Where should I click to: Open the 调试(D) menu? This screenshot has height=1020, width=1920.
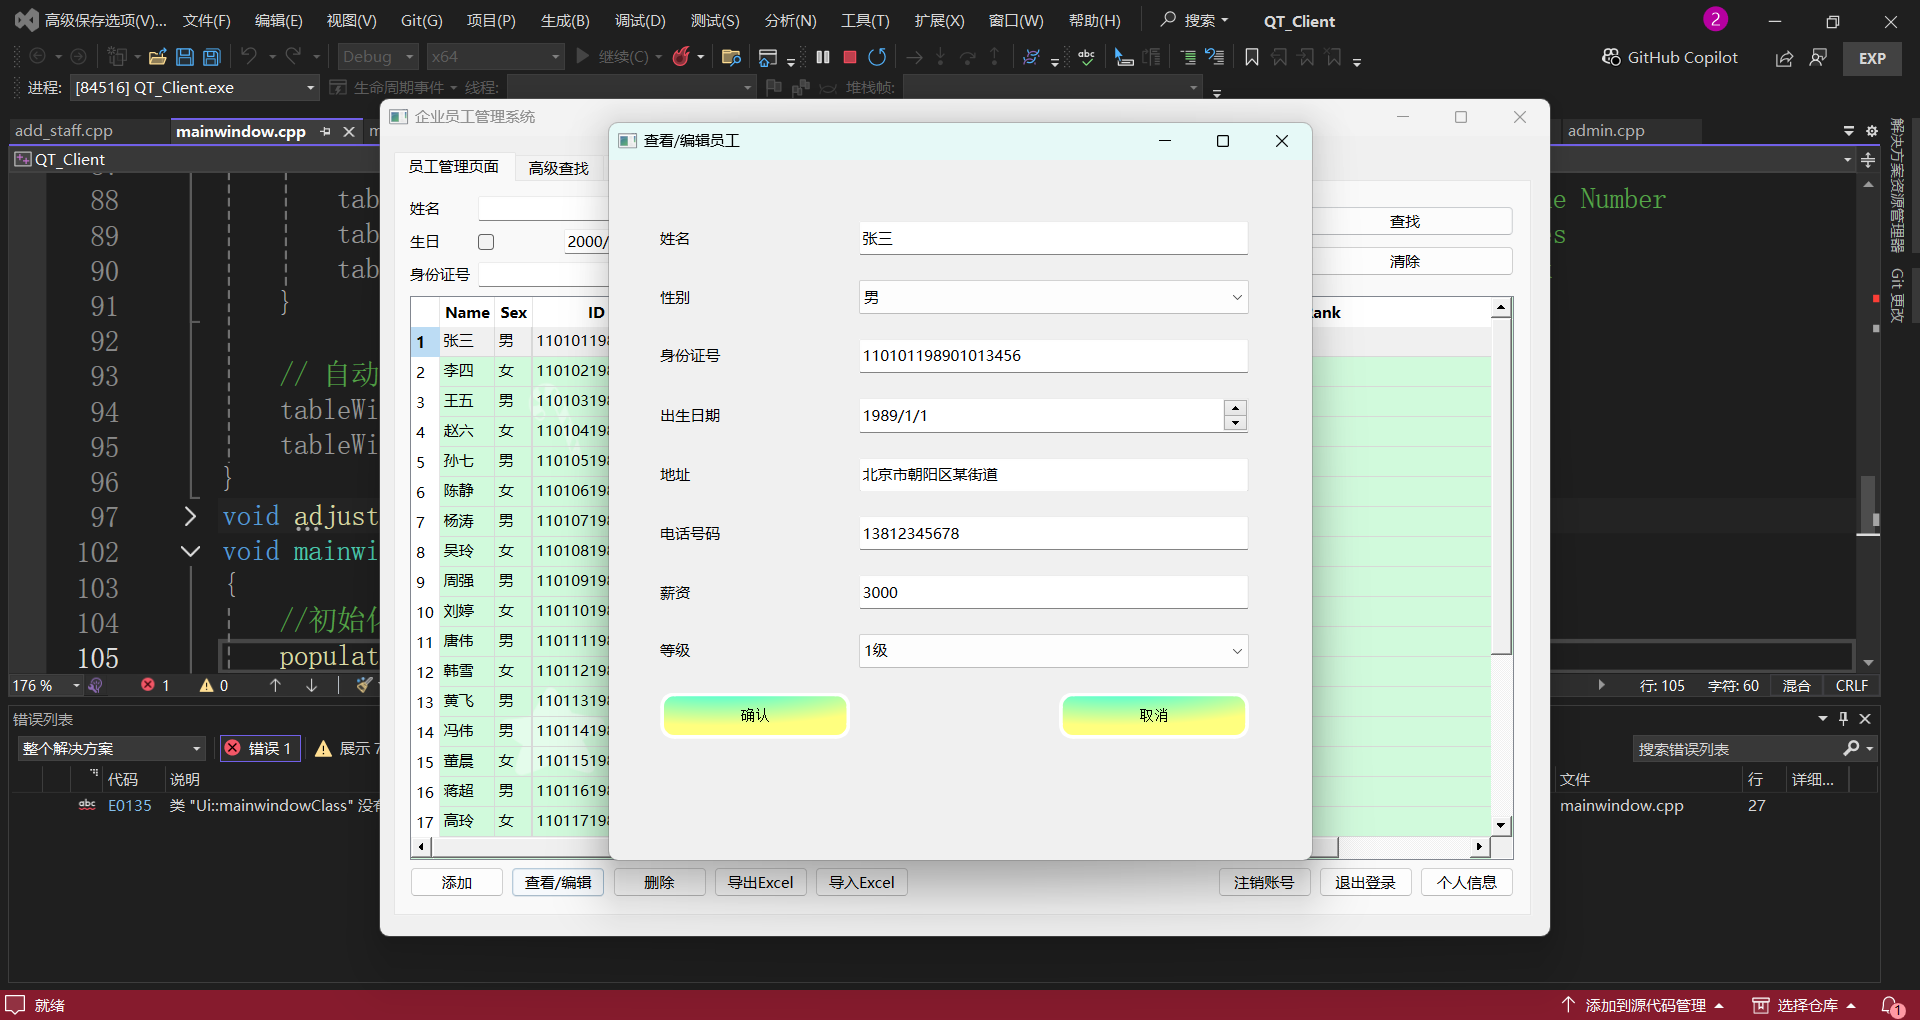click(639, 21)
